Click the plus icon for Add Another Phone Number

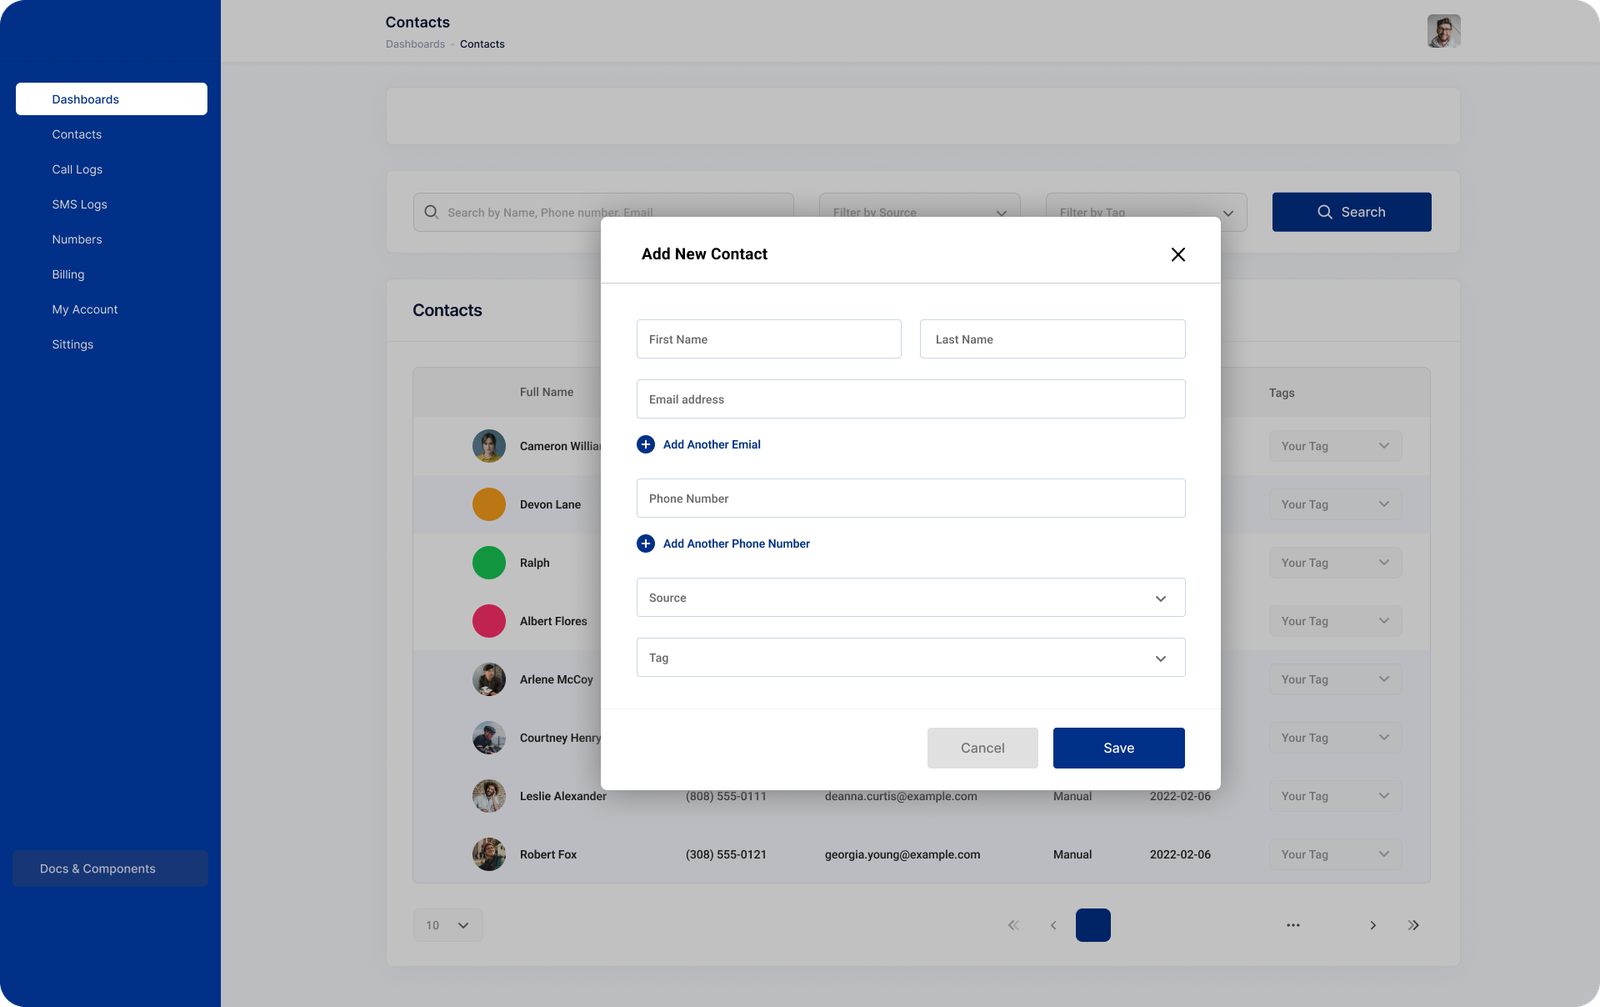[x=646, y=543]
